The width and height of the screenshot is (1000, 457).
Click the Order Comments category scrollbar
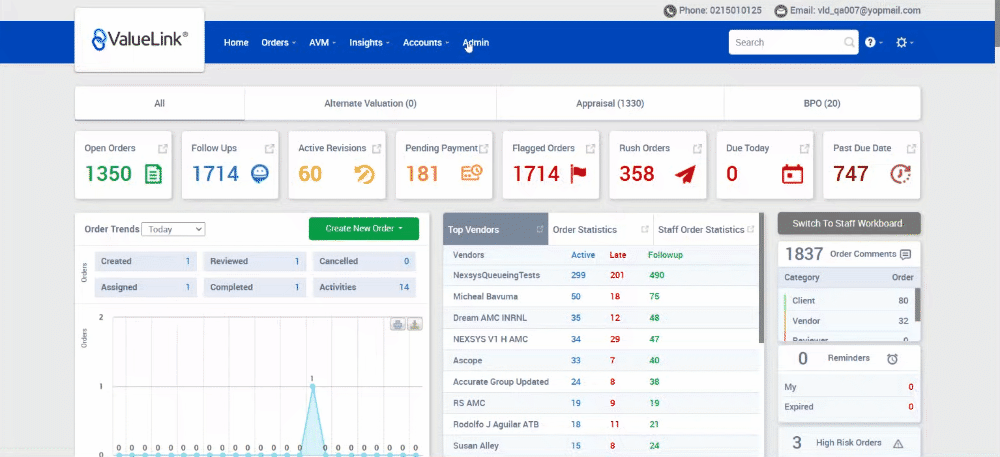[917, 305]
